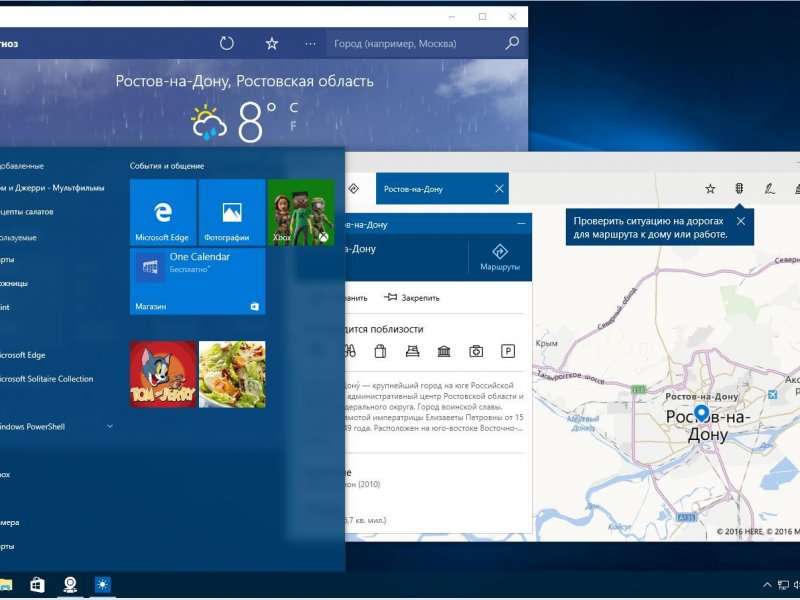Image resolution: width=800 pixels, height=600 pixels.
Task: Open the Xbox tile
Action: [x=301, y=212]
